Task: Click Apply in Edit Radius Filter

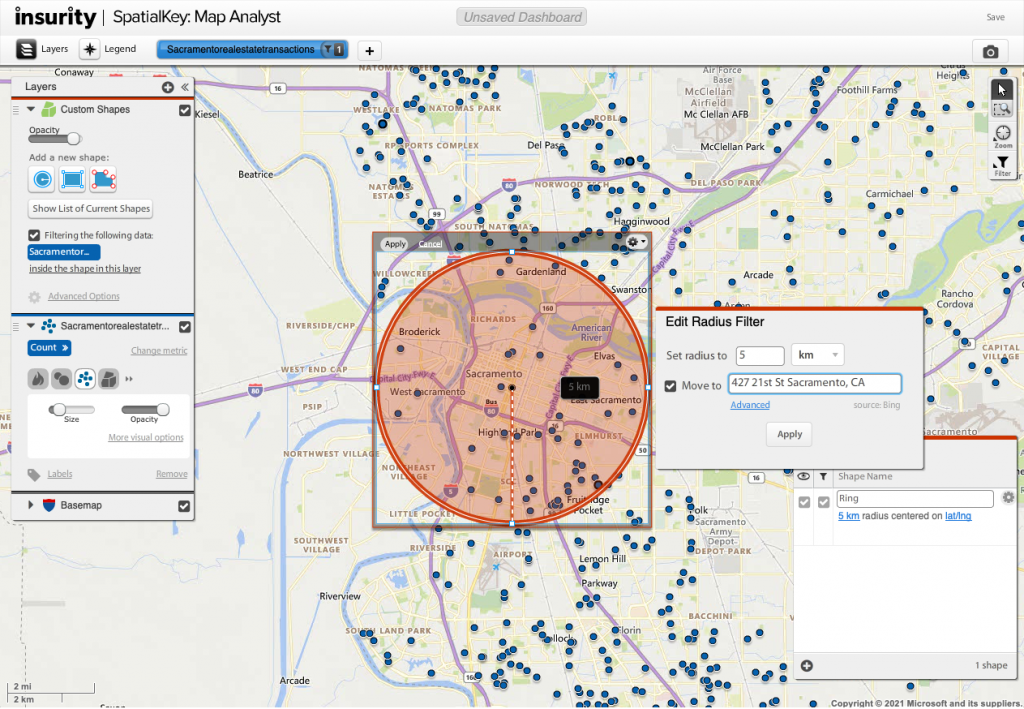Action: click(x=789, y=434)
